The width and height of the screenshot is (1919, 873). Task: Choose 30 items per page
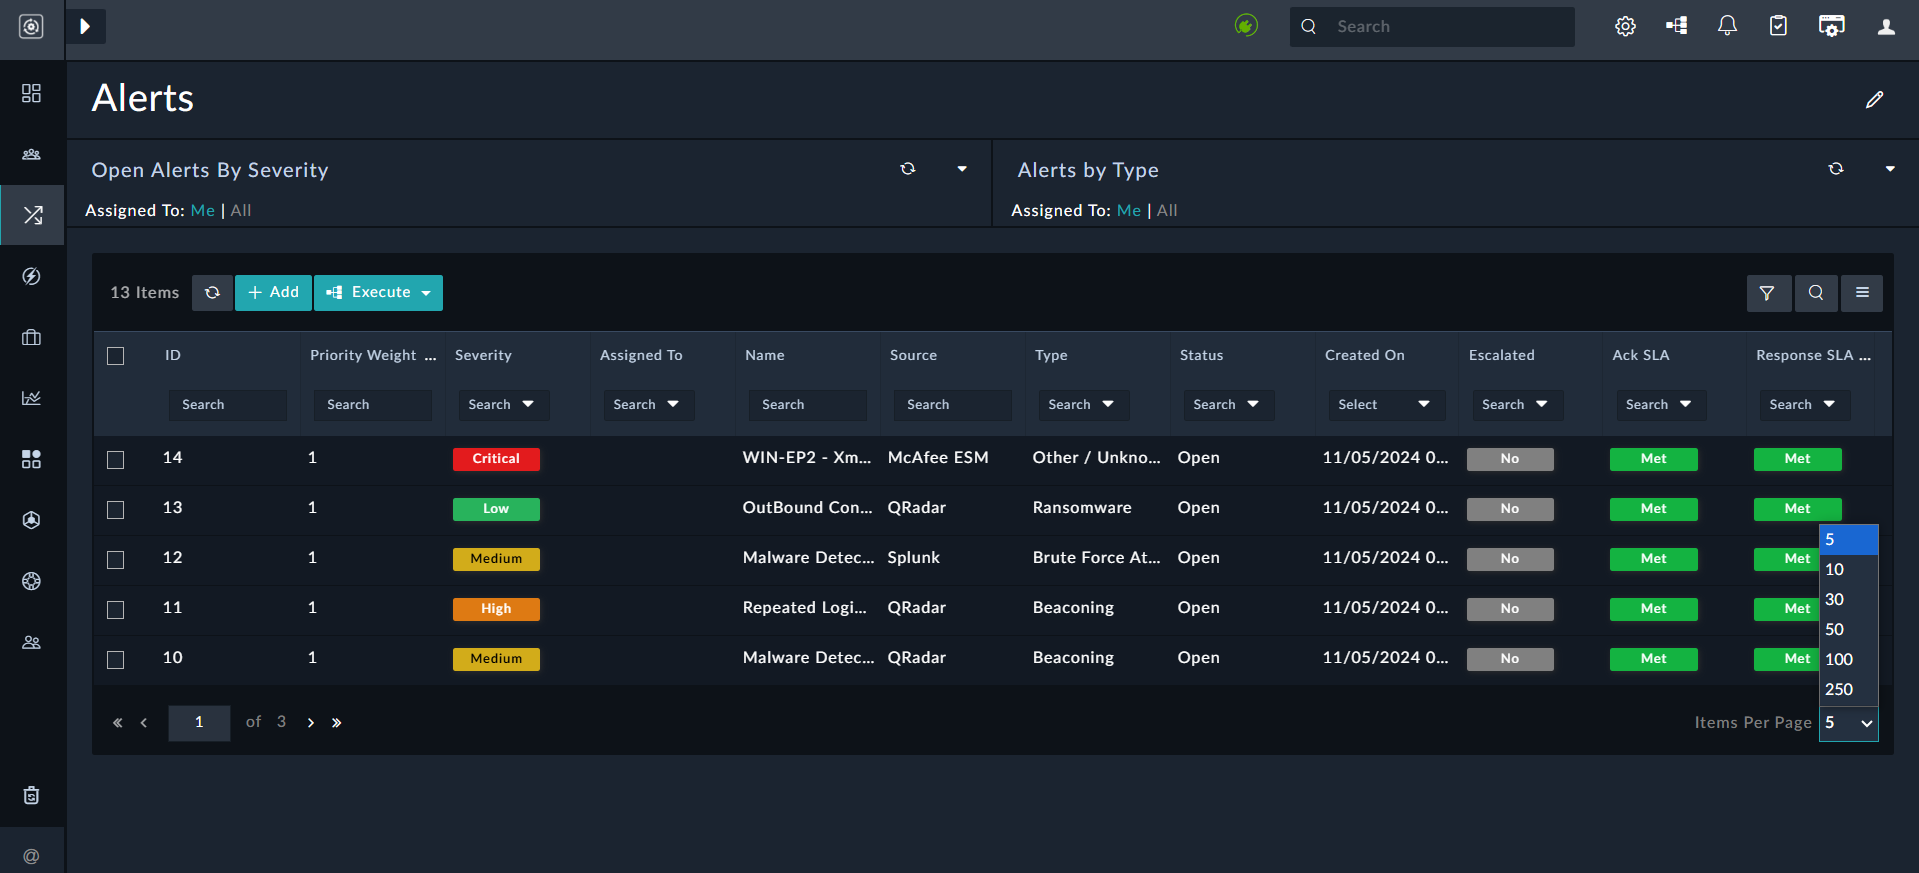[1848, 600]
